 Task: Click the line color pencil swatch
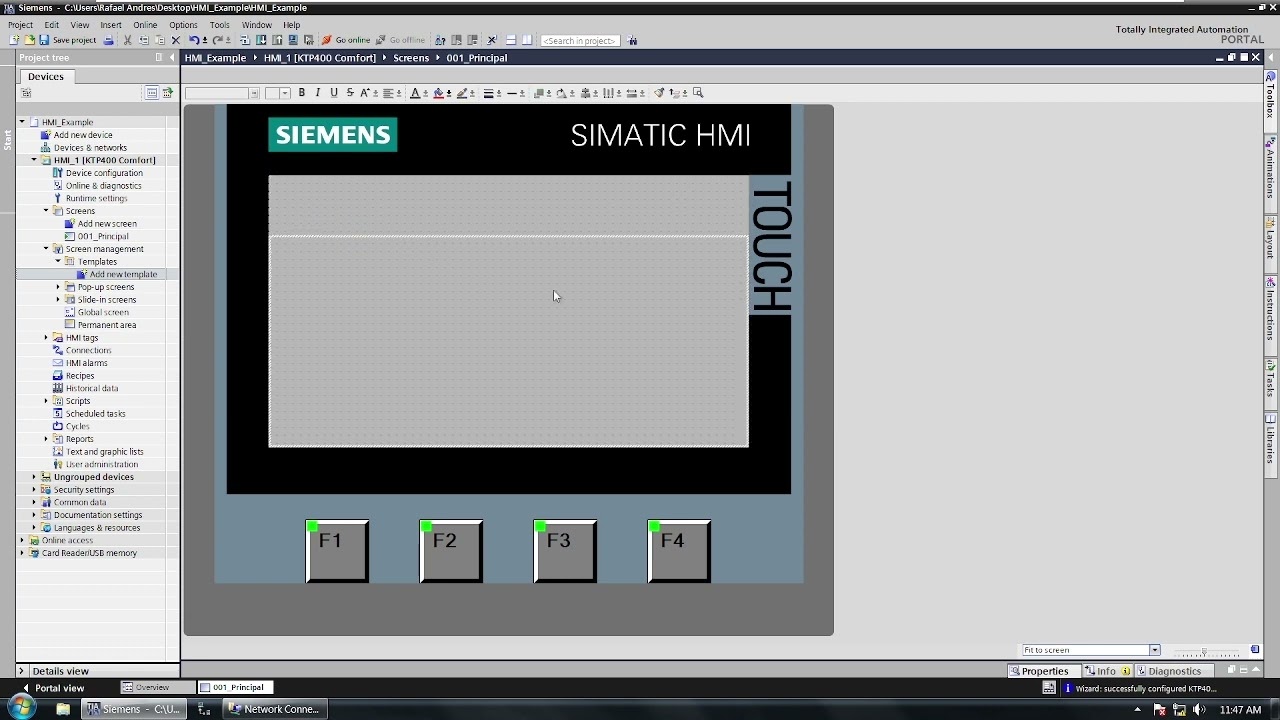pyautogui.click(x=462, y=93)
